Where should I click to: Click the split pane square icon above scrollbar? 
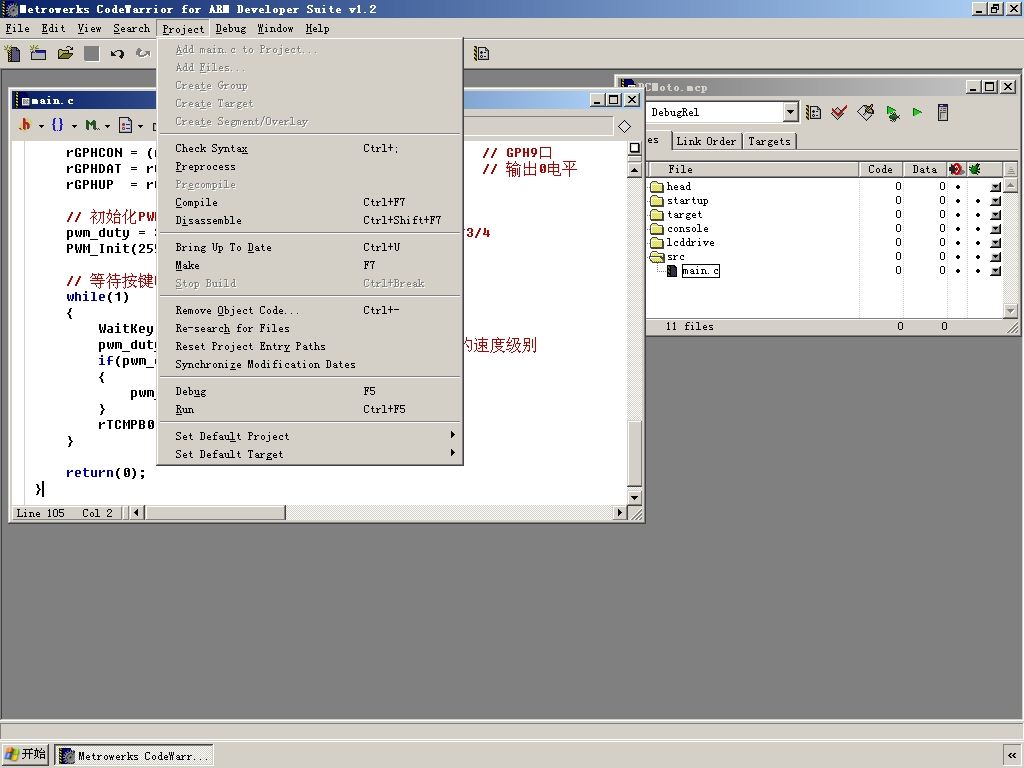[634, 148]
